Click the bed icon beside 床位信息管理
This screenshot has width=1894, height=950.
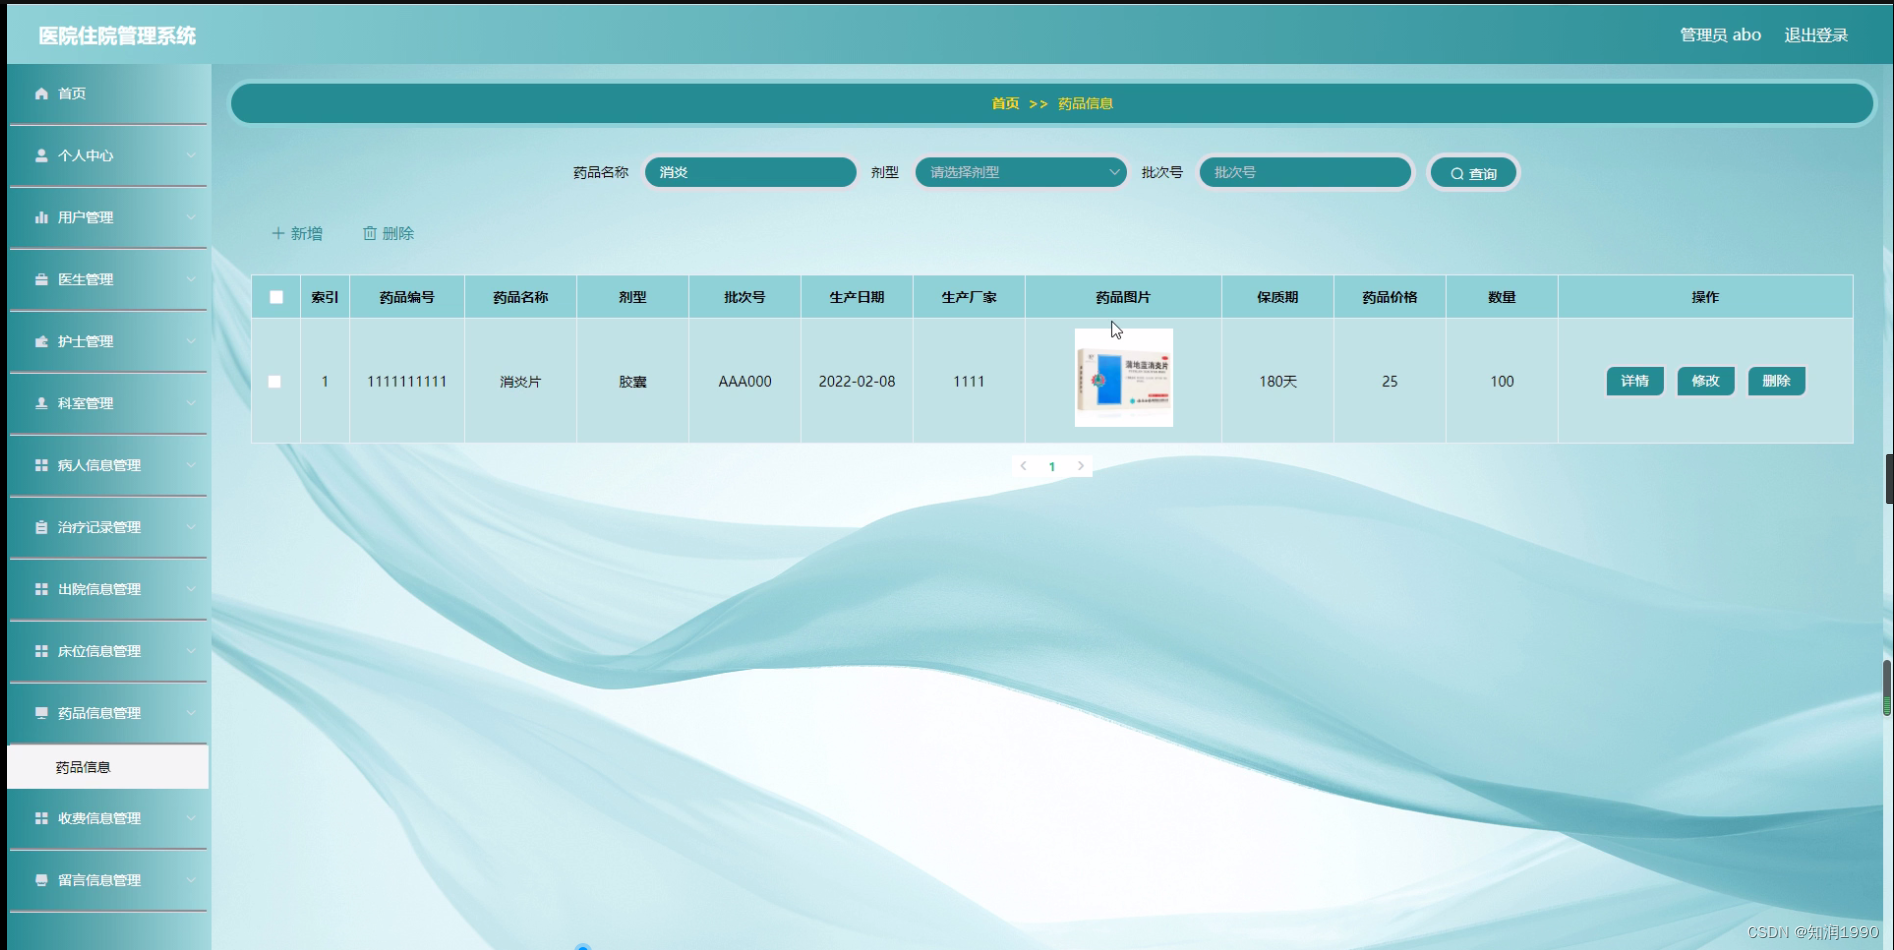41,651
